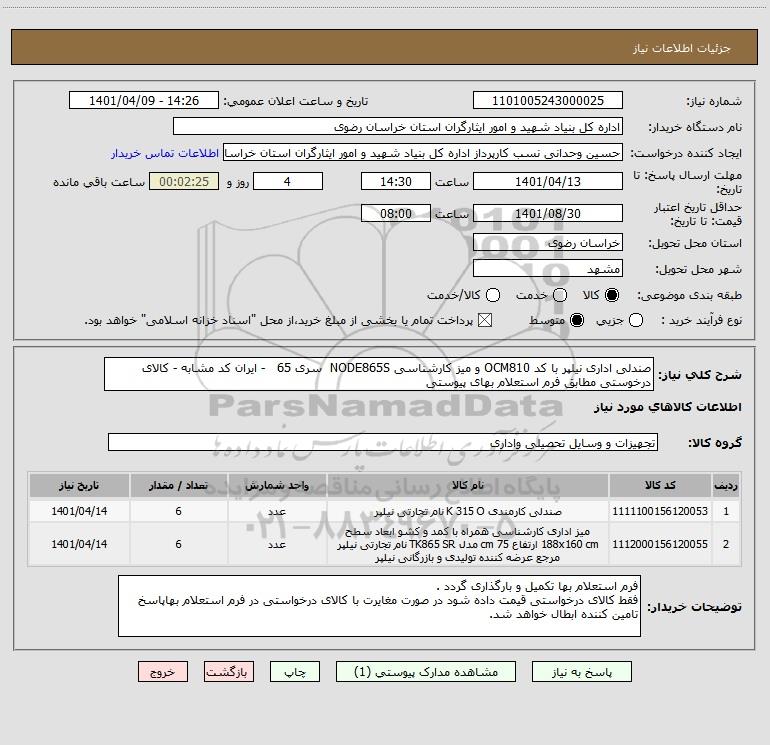The width and height of the screenshot is (770, 745).
Task: Select the کالا/خدمت radio button
Action: coord(493,295)
